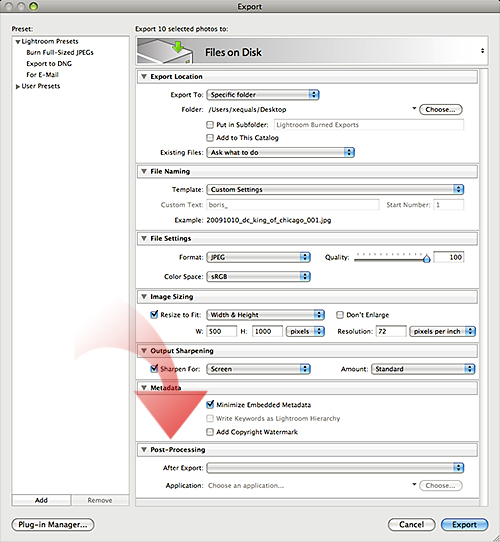500x542 pixels.
Task: Click the Cancel button
Action: 411,525
